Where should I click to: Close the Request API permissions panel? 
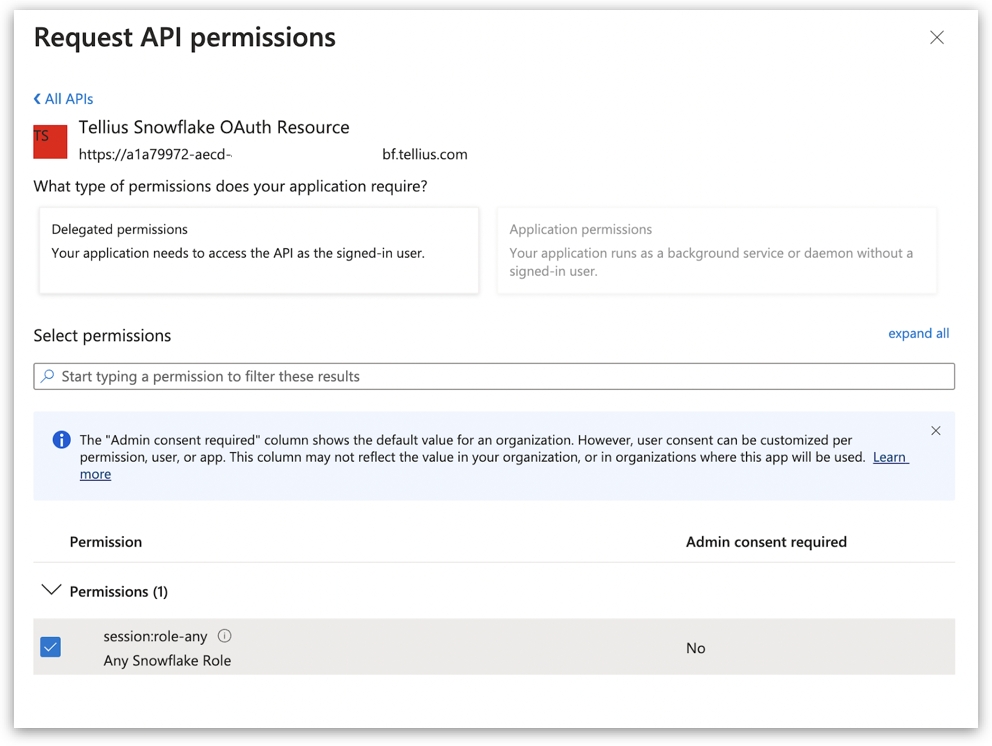pyautogui.click(x=936, y=38)
